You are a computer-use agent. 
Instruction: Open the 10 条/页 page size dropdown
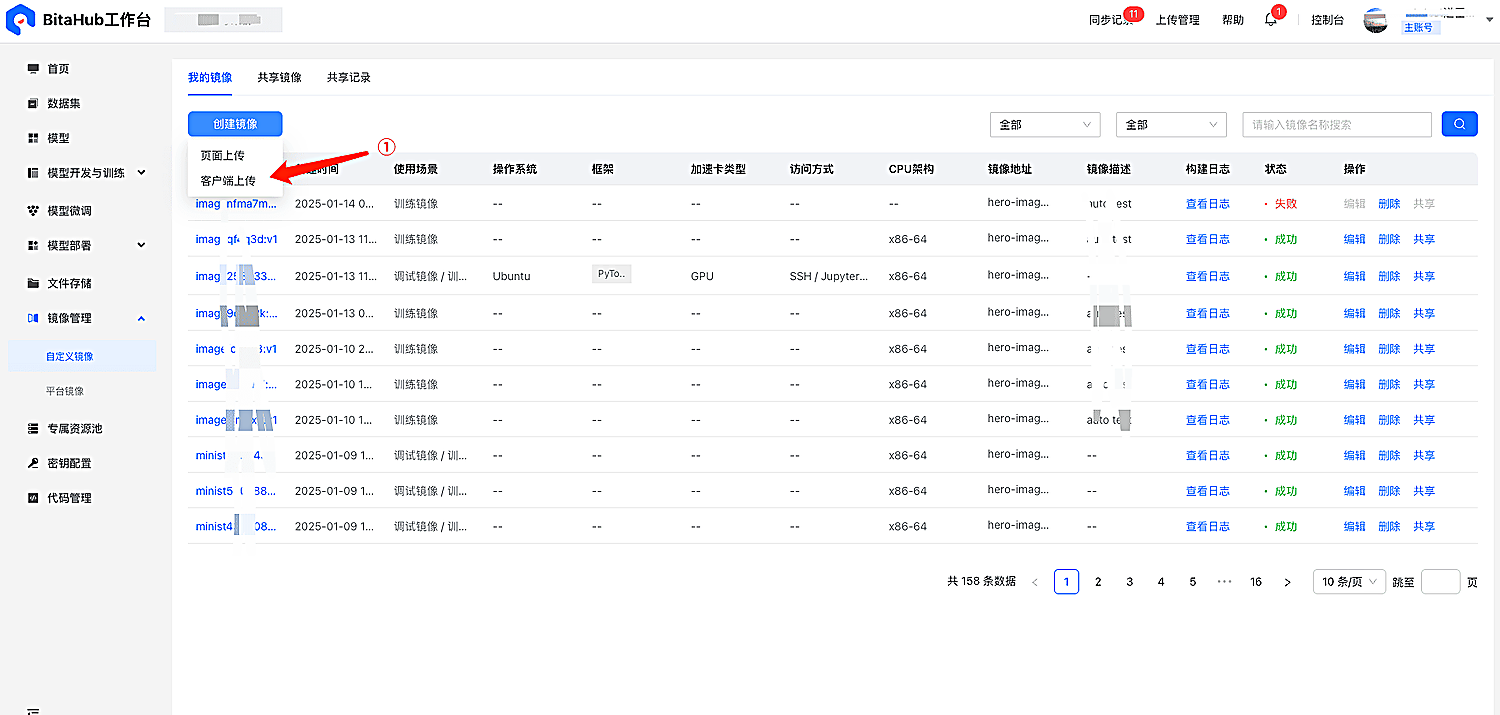tap(1349, 582)
